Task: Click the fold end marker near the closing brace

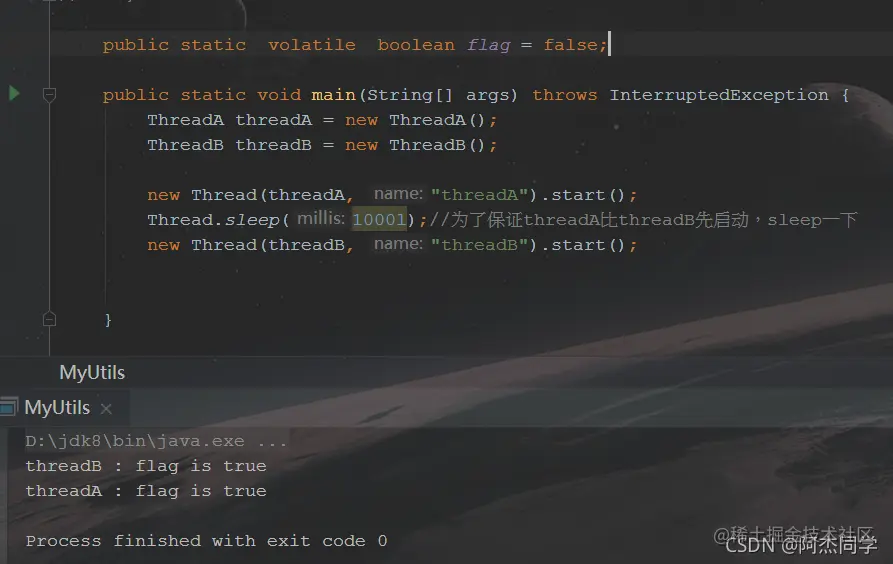Action: 50,319
